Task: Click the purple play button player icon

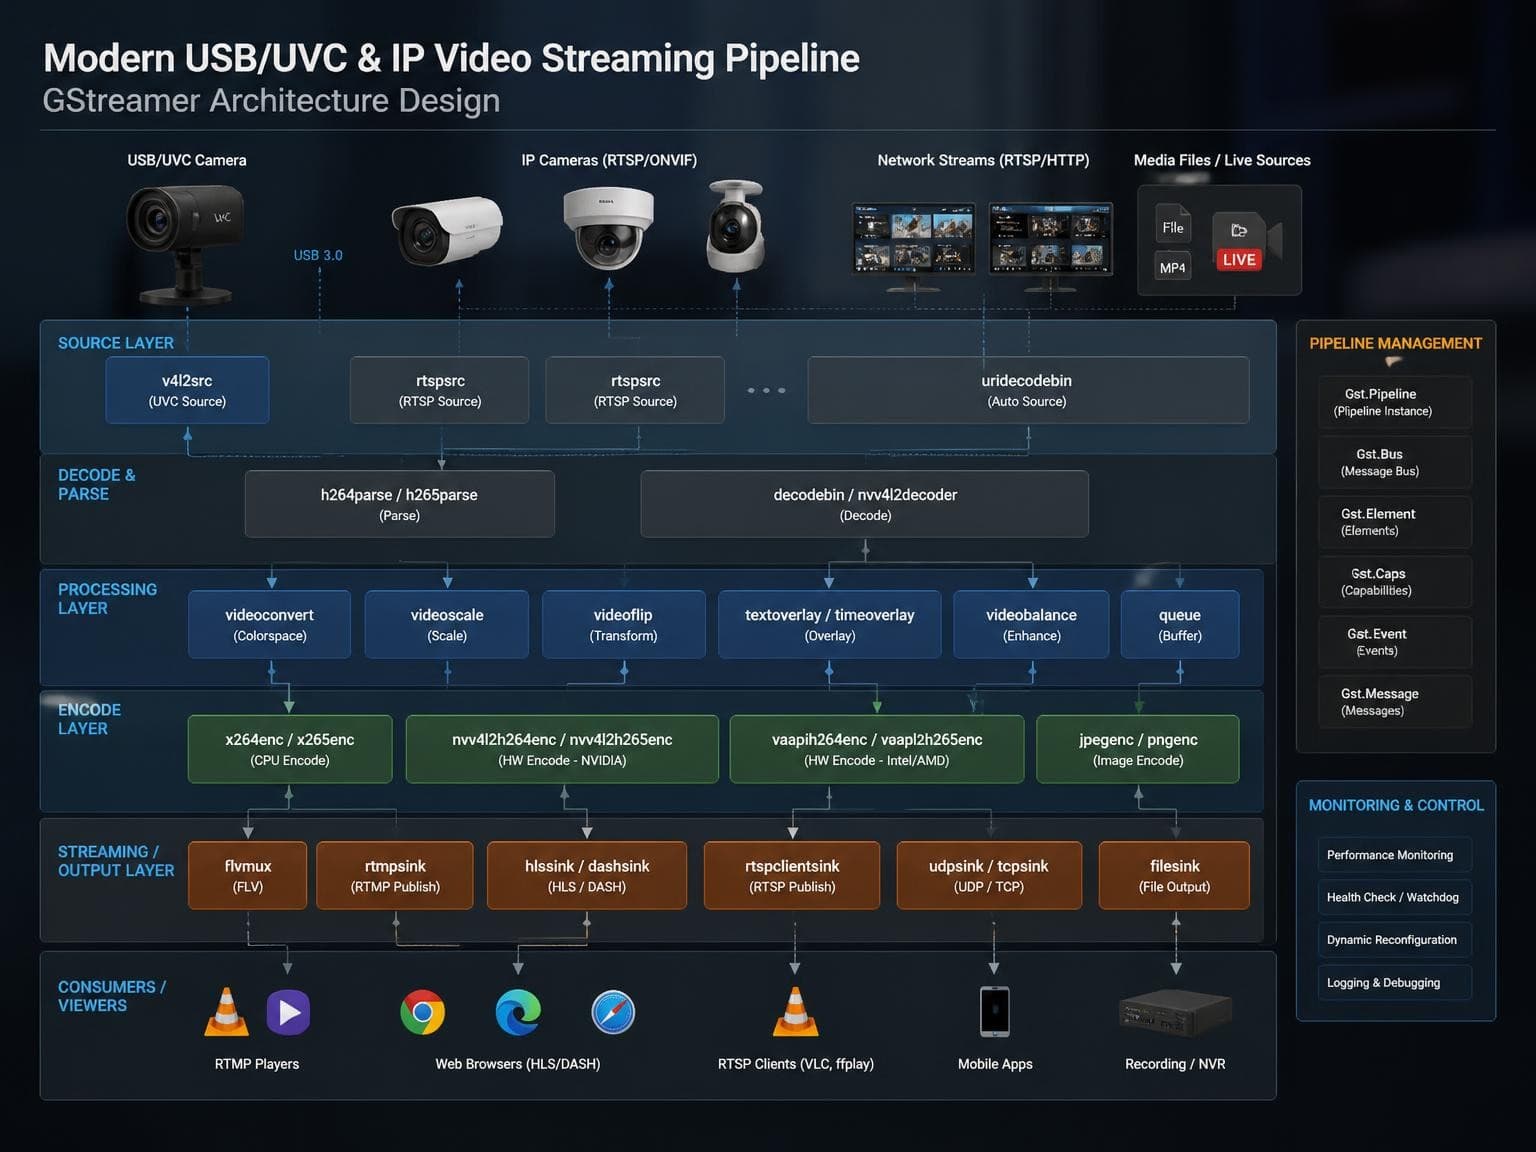Action: click(288, 1012)
